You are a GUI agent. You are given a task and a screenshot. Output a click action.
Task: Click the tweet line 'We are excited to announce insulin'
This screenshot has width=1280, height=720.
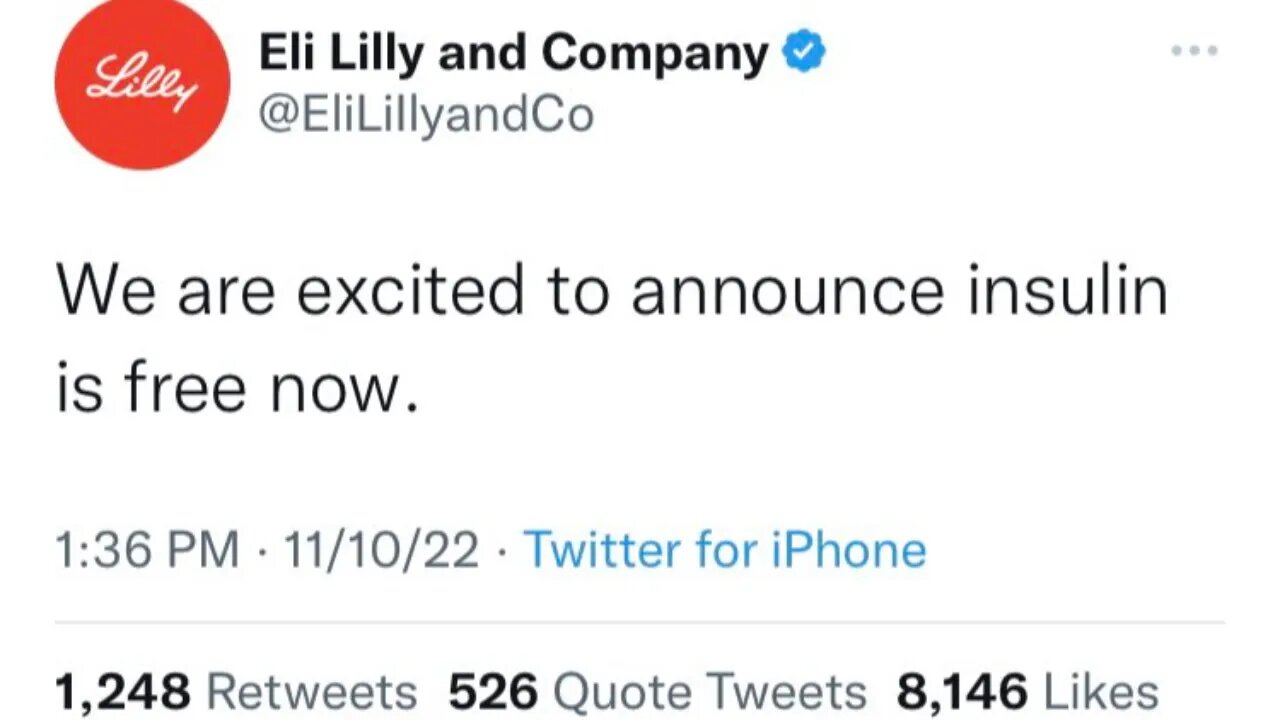click(610, 291)
